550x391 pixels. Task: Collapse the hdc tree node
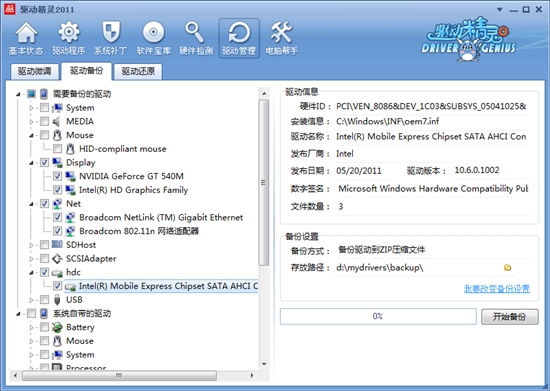(x=32, y=272)
